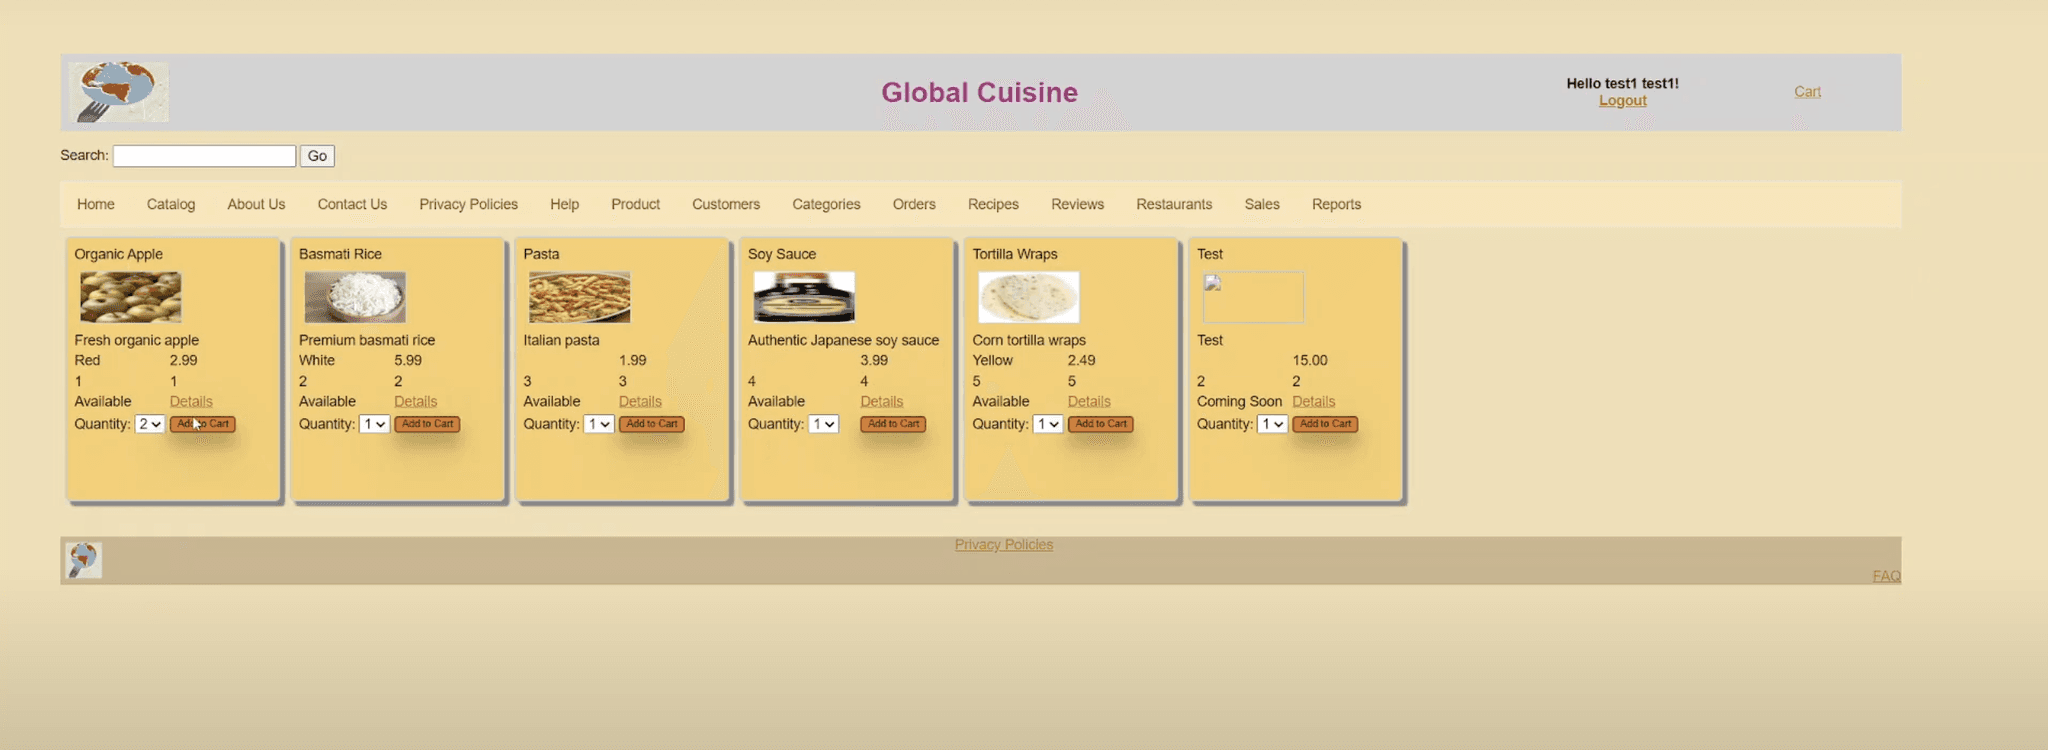Viewport: 2048px width, 750px height.
Task: View Organic Apple Details link
Action: (x=191, y=402)
